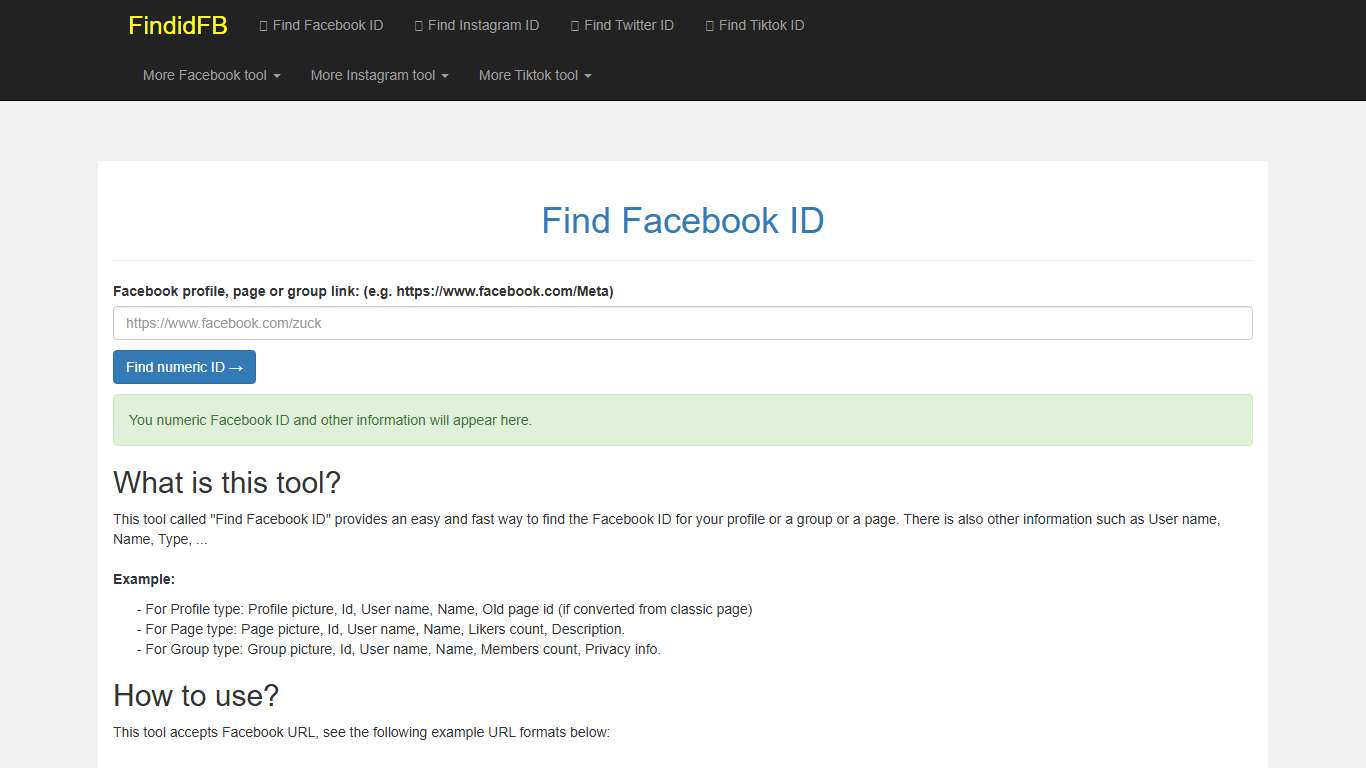Click the icon before Find Twitter ID
Viewport: 1366px width, 768px height.
click(x=575, y=26)
